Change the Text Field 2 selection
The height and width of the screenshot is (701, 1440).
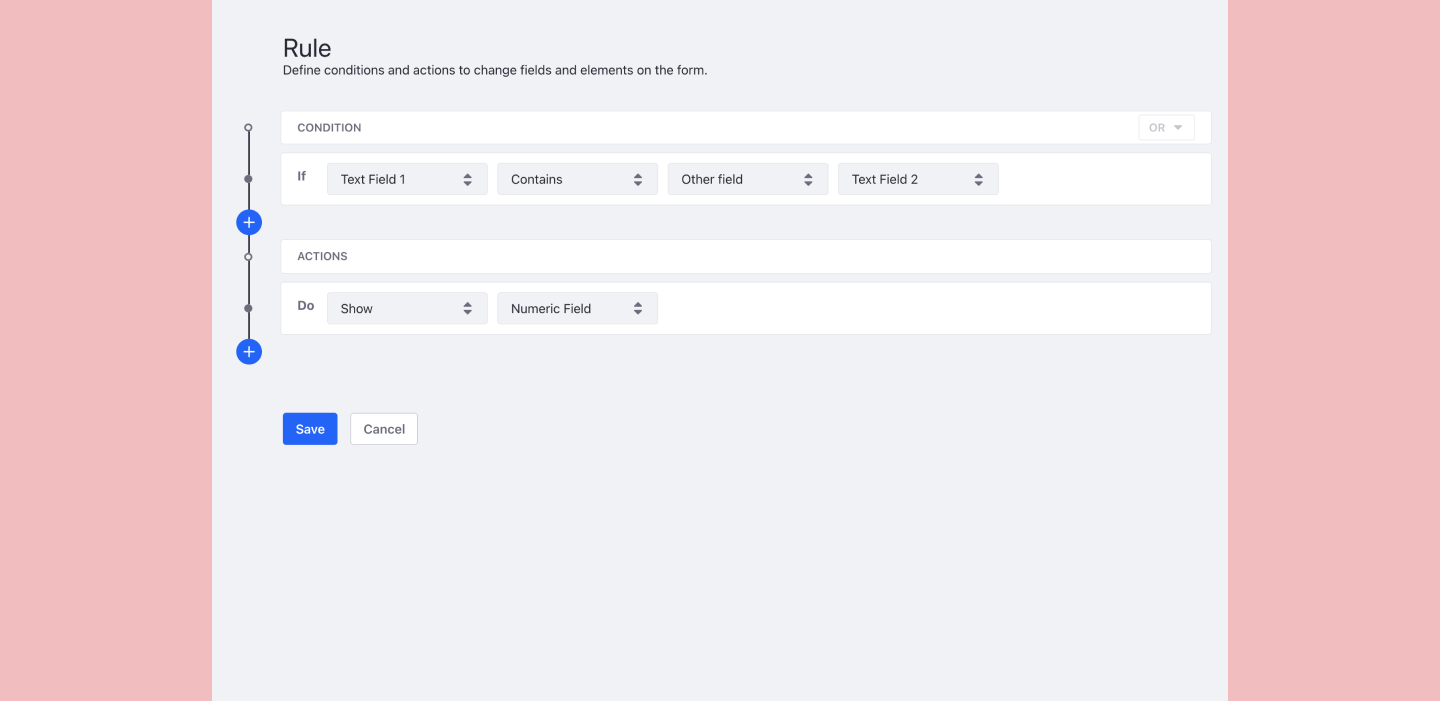(917, 179)
